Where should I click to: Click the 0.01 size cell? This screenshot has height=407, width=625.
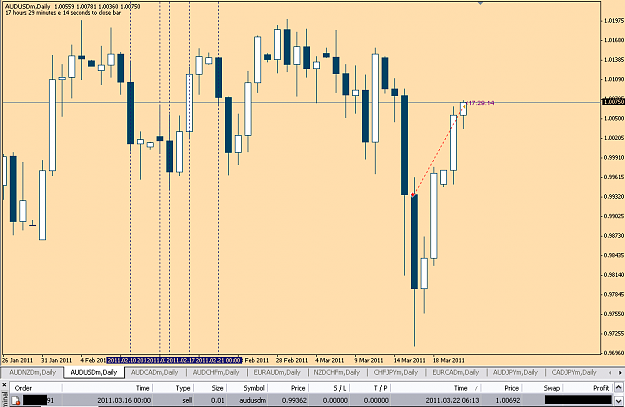218,400
